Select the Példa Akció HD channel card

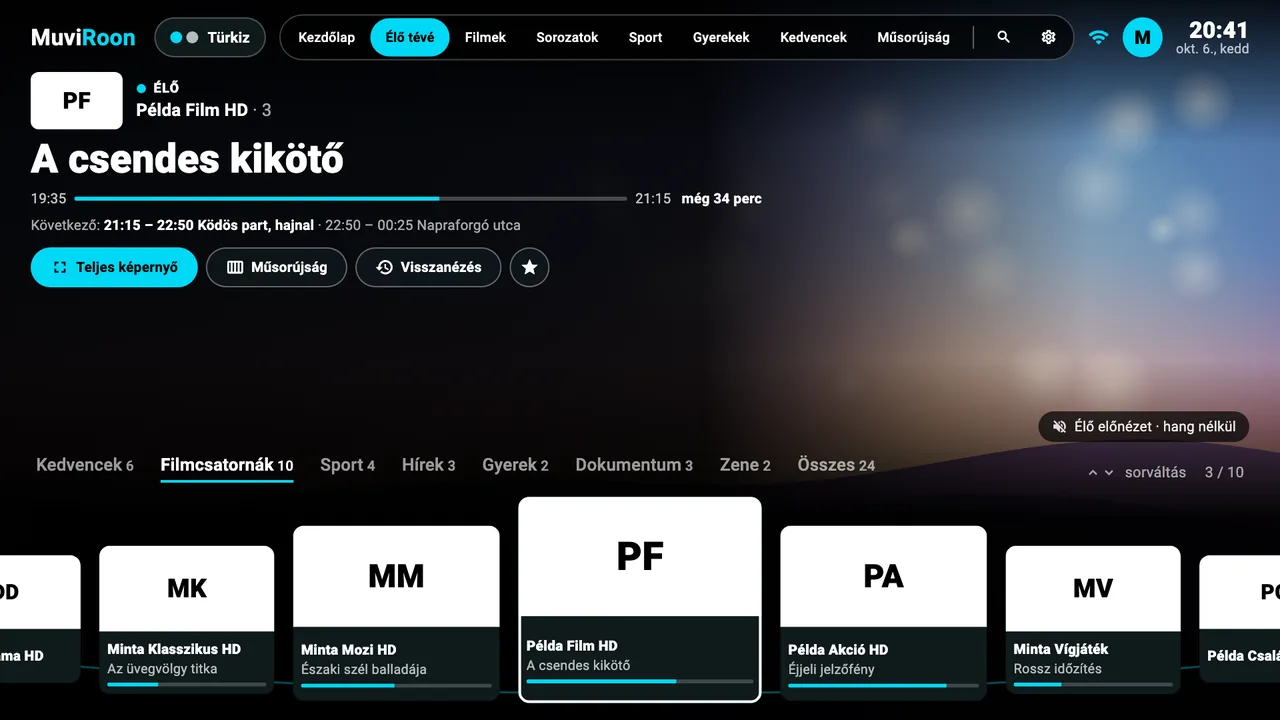coord(883,613)
